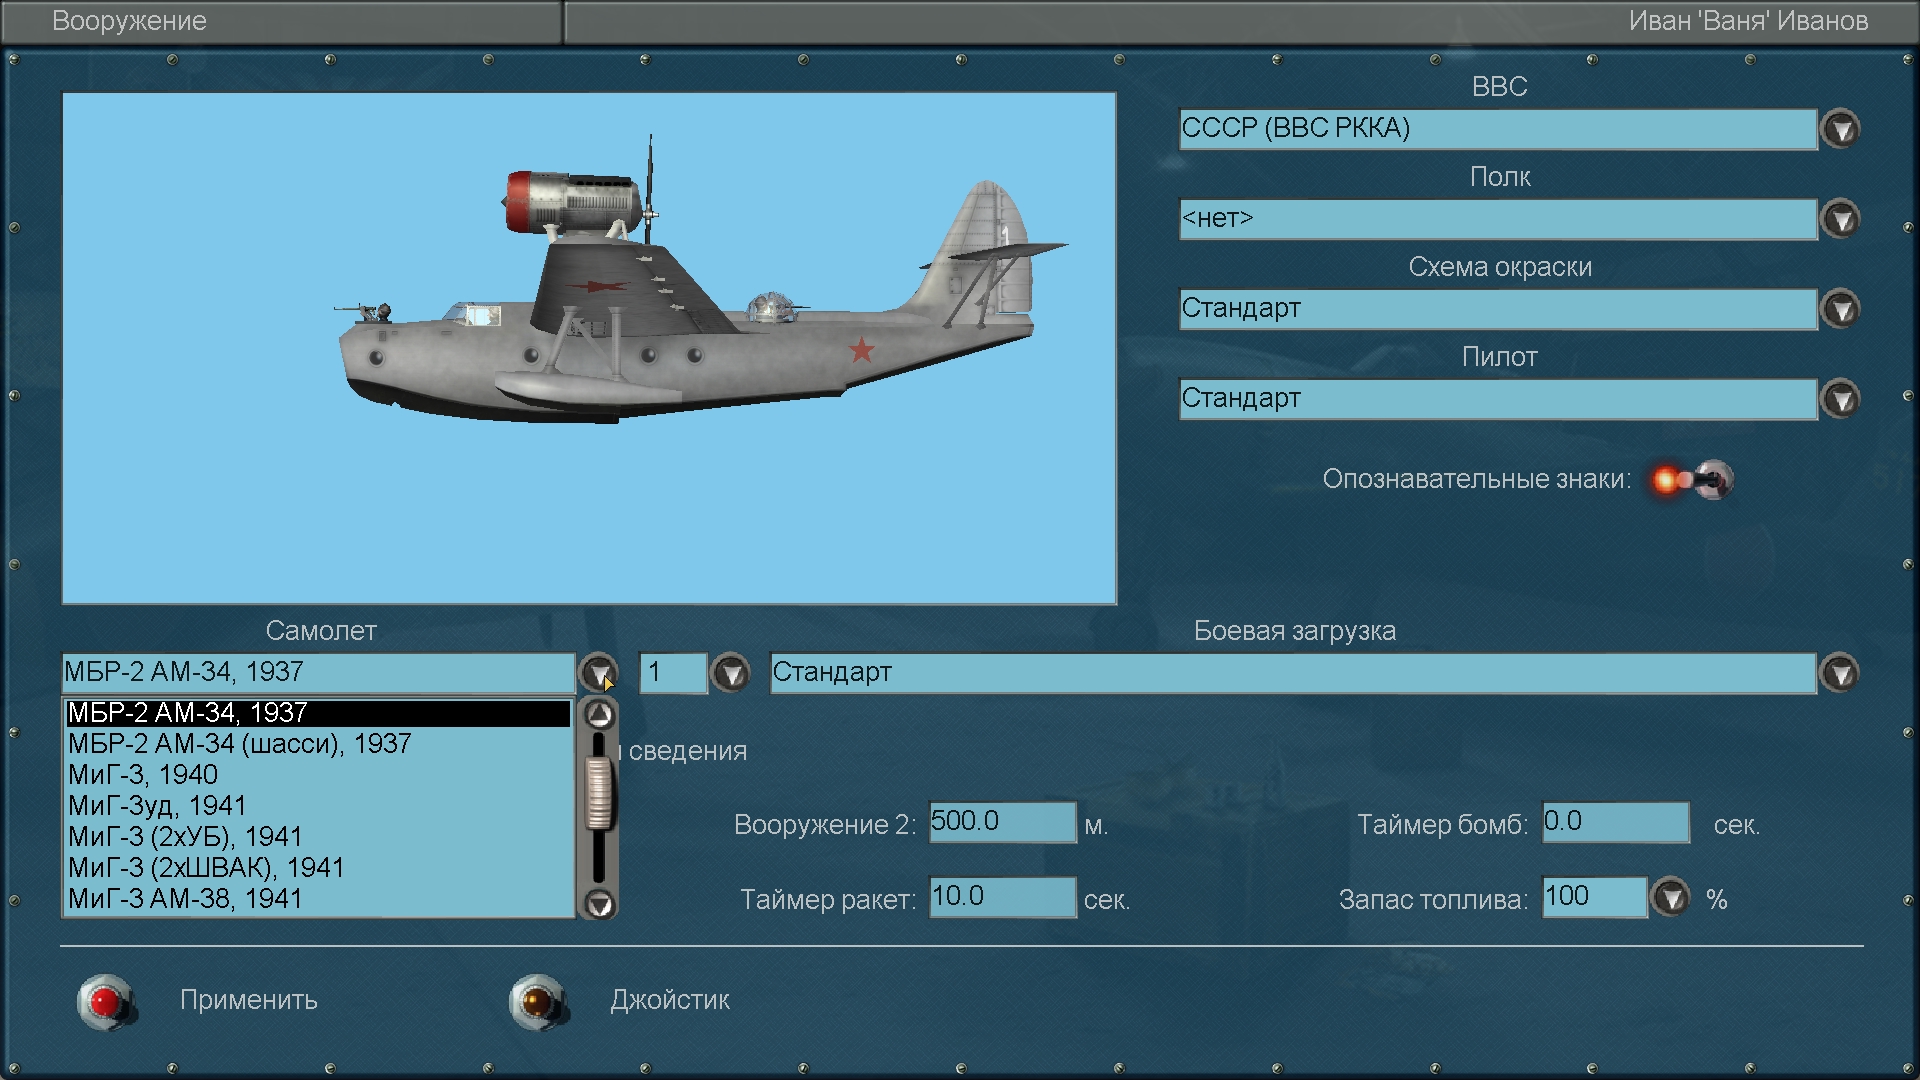The width and height of the screenshot is (1920, 1080).
Task: Open Запас топлива percent dropdown arrow
Action: tap(1671, 898)
